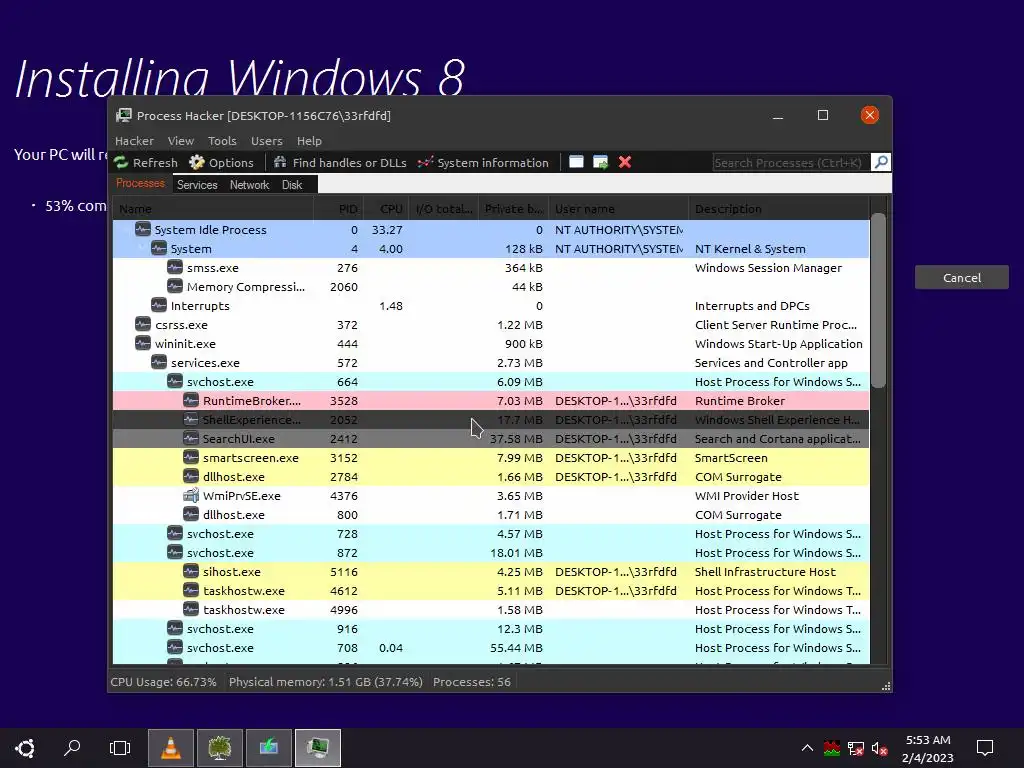Select the red X Find window and kill icon
The height and width of the screenshot is (768, 1024).
[x=625, y=162]
